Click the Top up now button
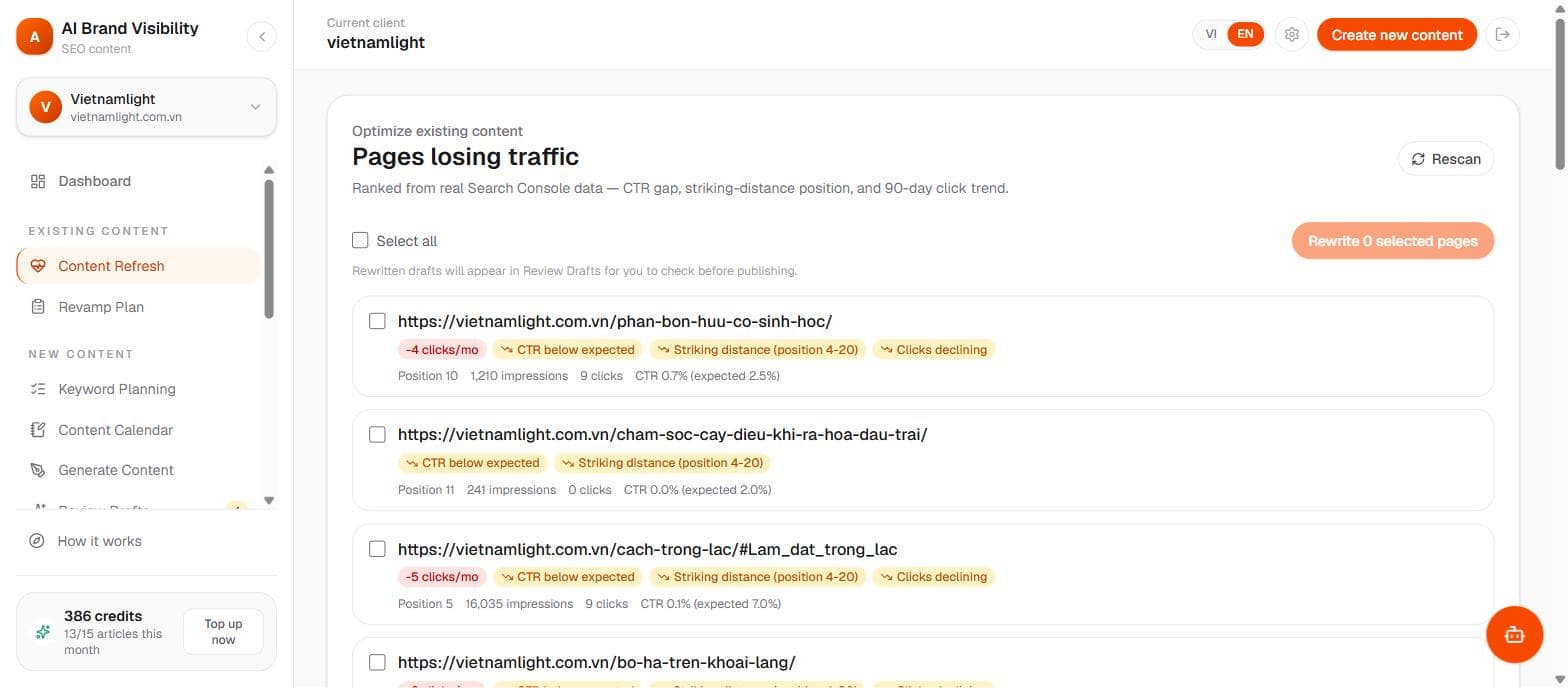This screenshot has height=688, width=1568. point(223,632)
